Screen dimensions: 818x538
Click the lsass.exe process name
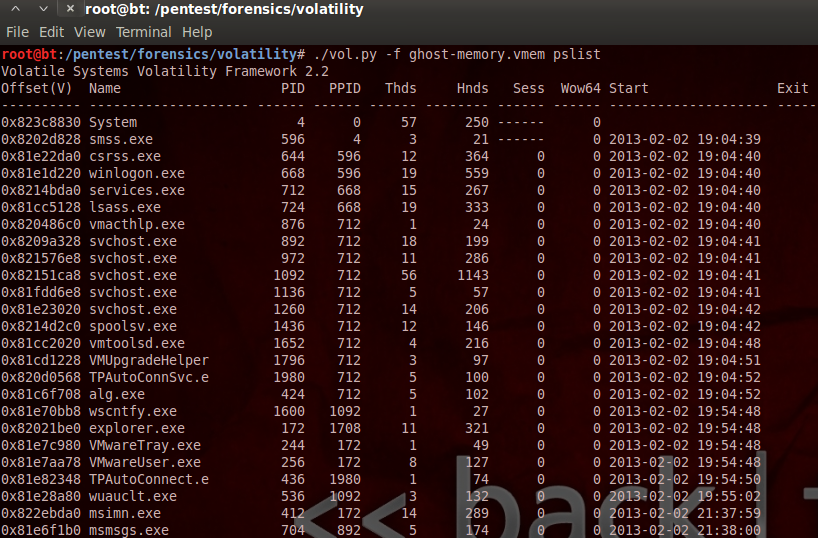[x=125, y=207]
